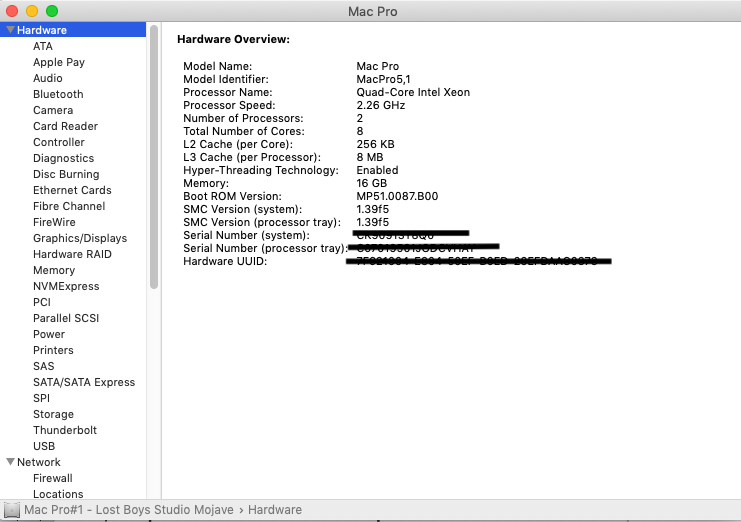Select Parallel SCSI entry

pos(66,318)
